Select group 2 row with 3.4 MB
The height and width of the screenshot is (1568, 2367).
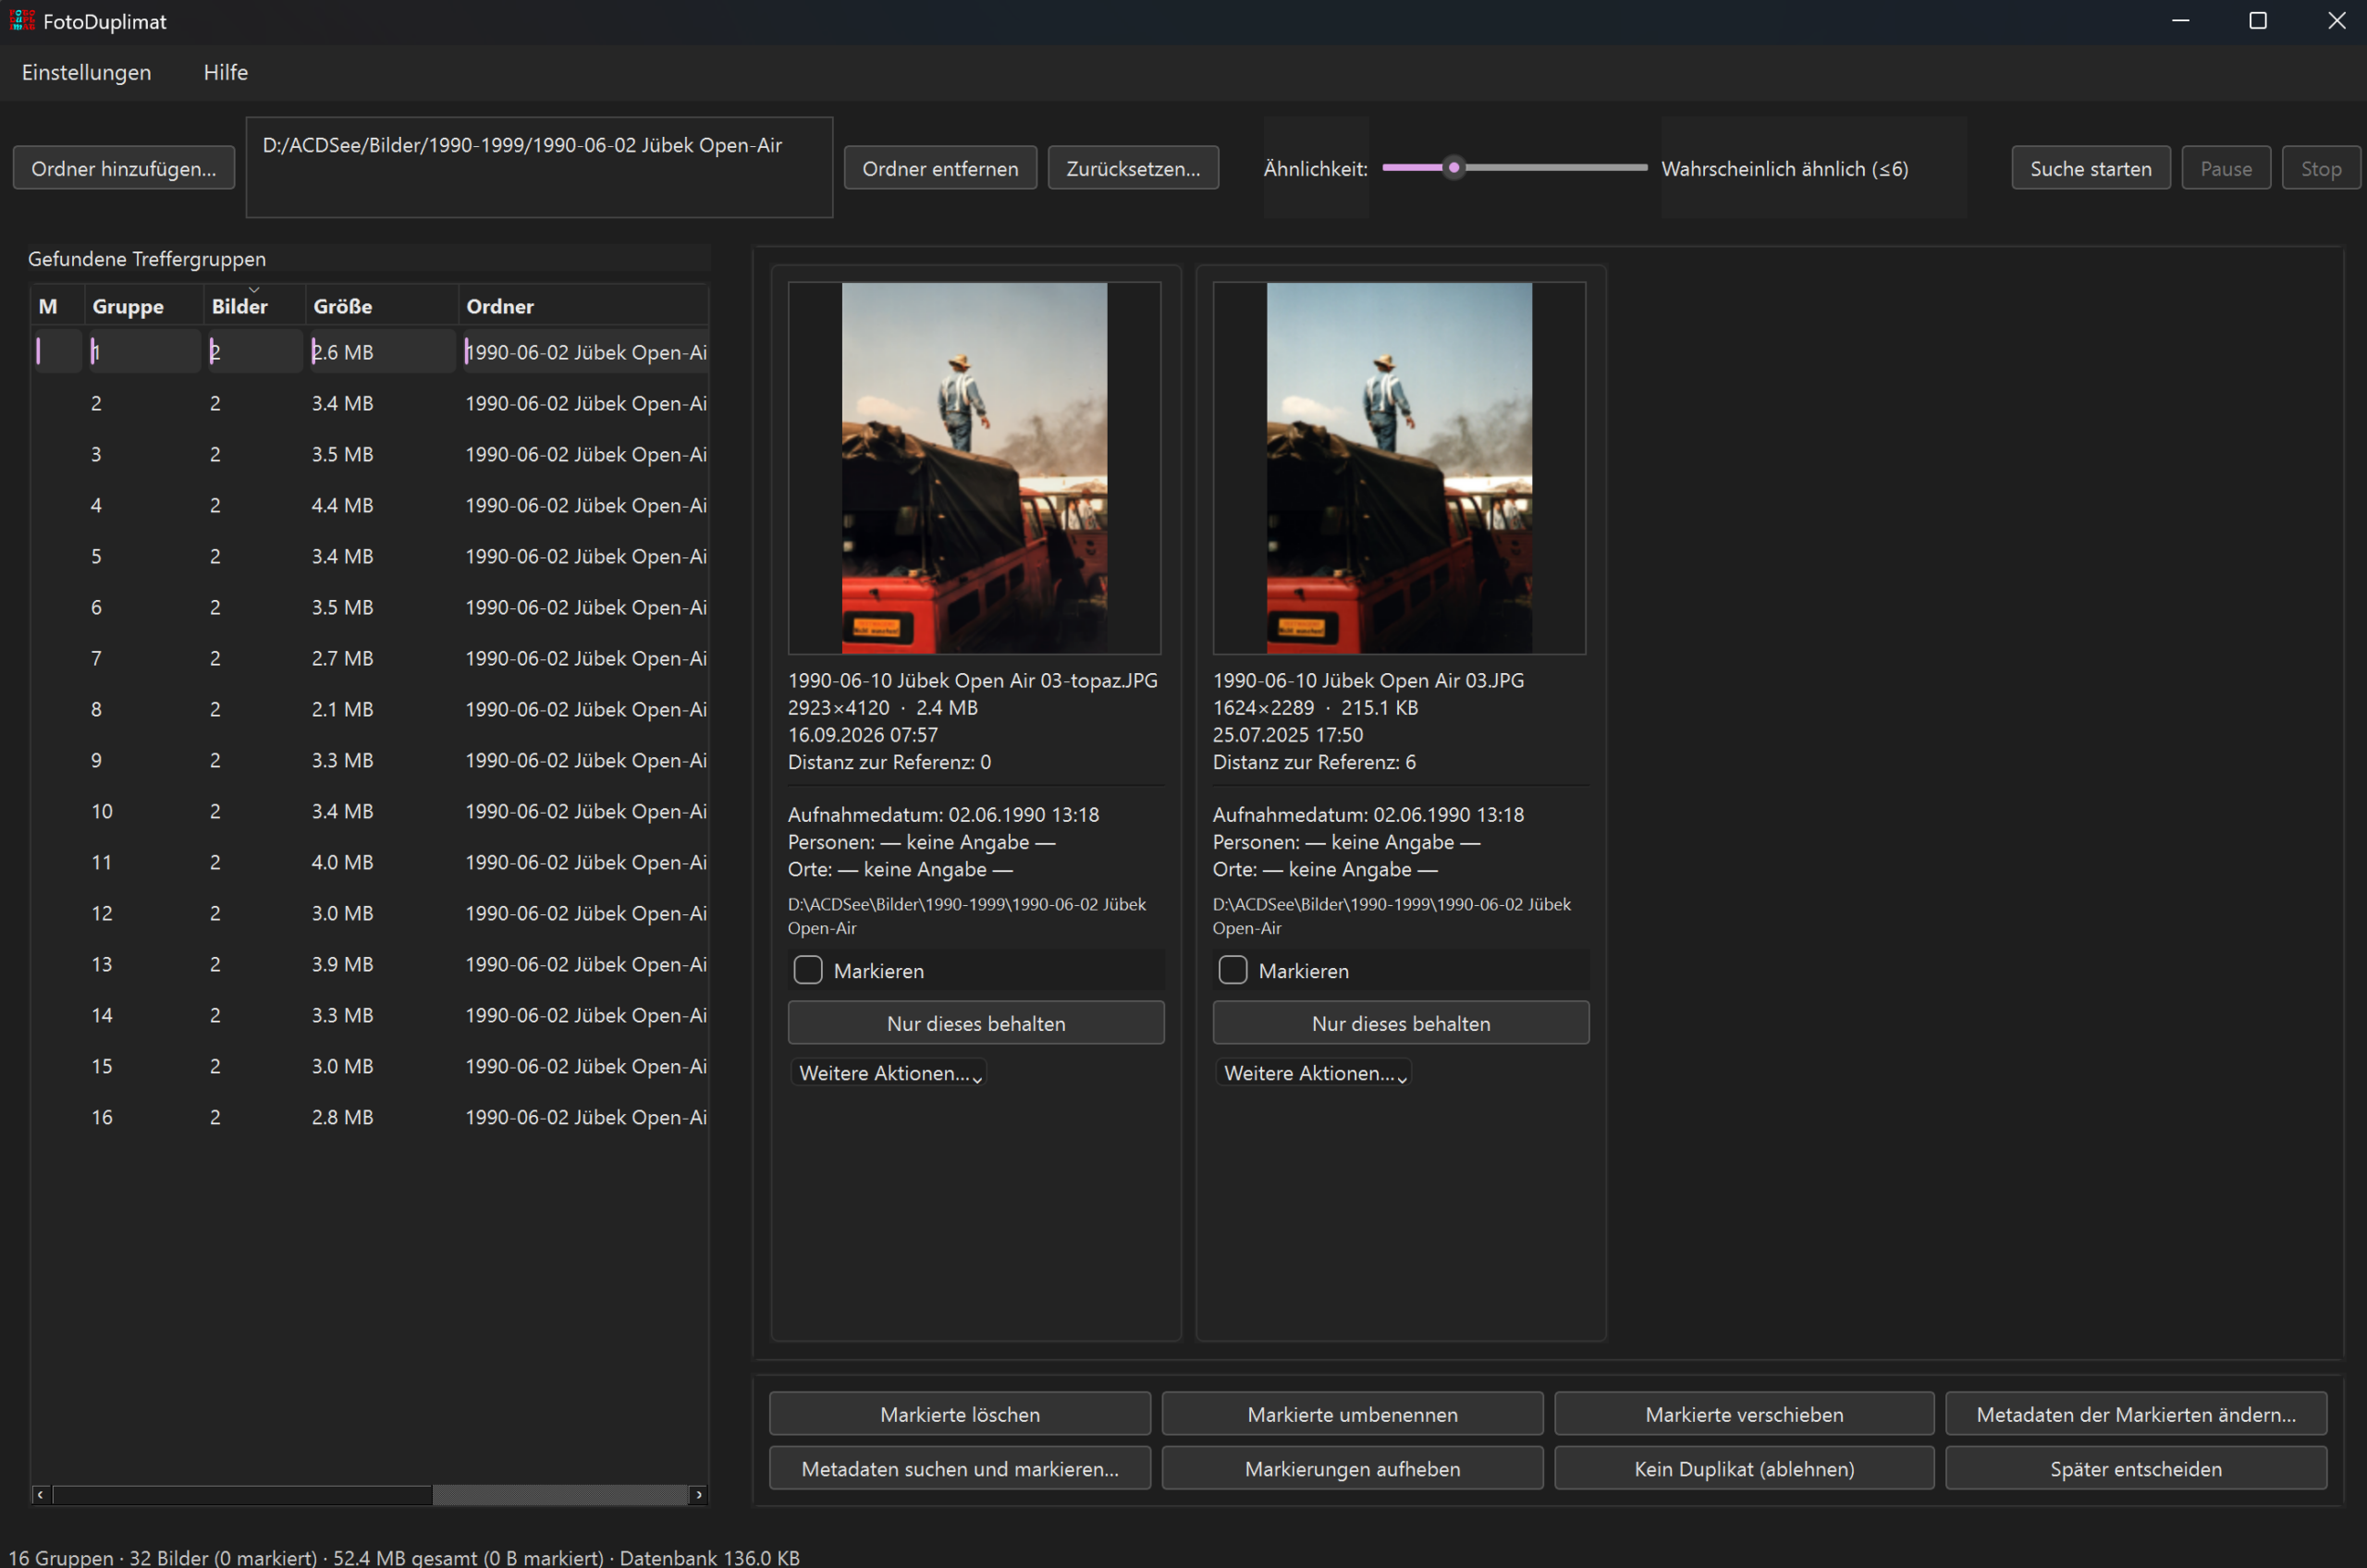point(370,403)
